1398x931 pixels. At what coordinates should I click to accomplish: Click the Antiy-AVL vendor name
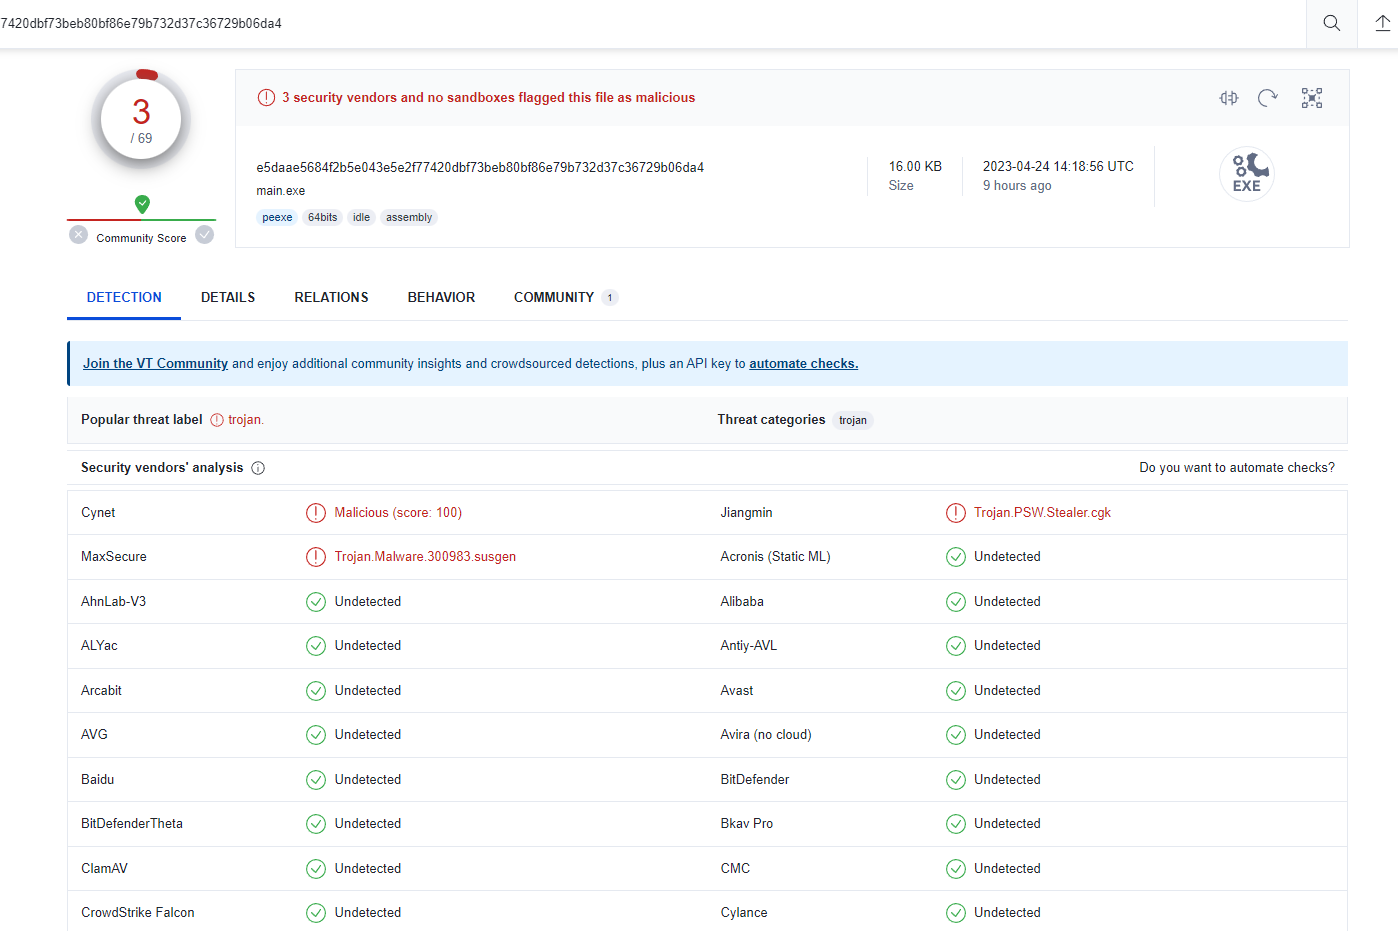pyautogui.click(x=748, y=646)
